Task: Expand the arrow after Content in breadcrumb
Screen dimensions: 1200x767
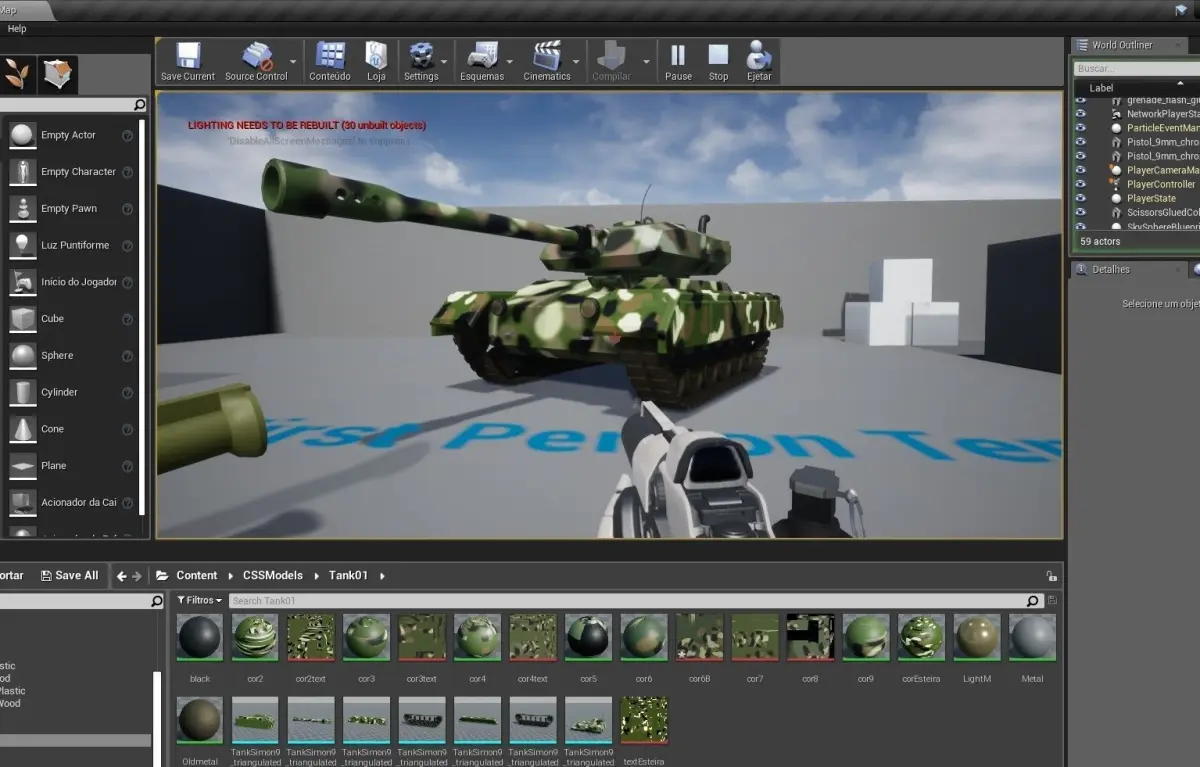Action: 230,576
